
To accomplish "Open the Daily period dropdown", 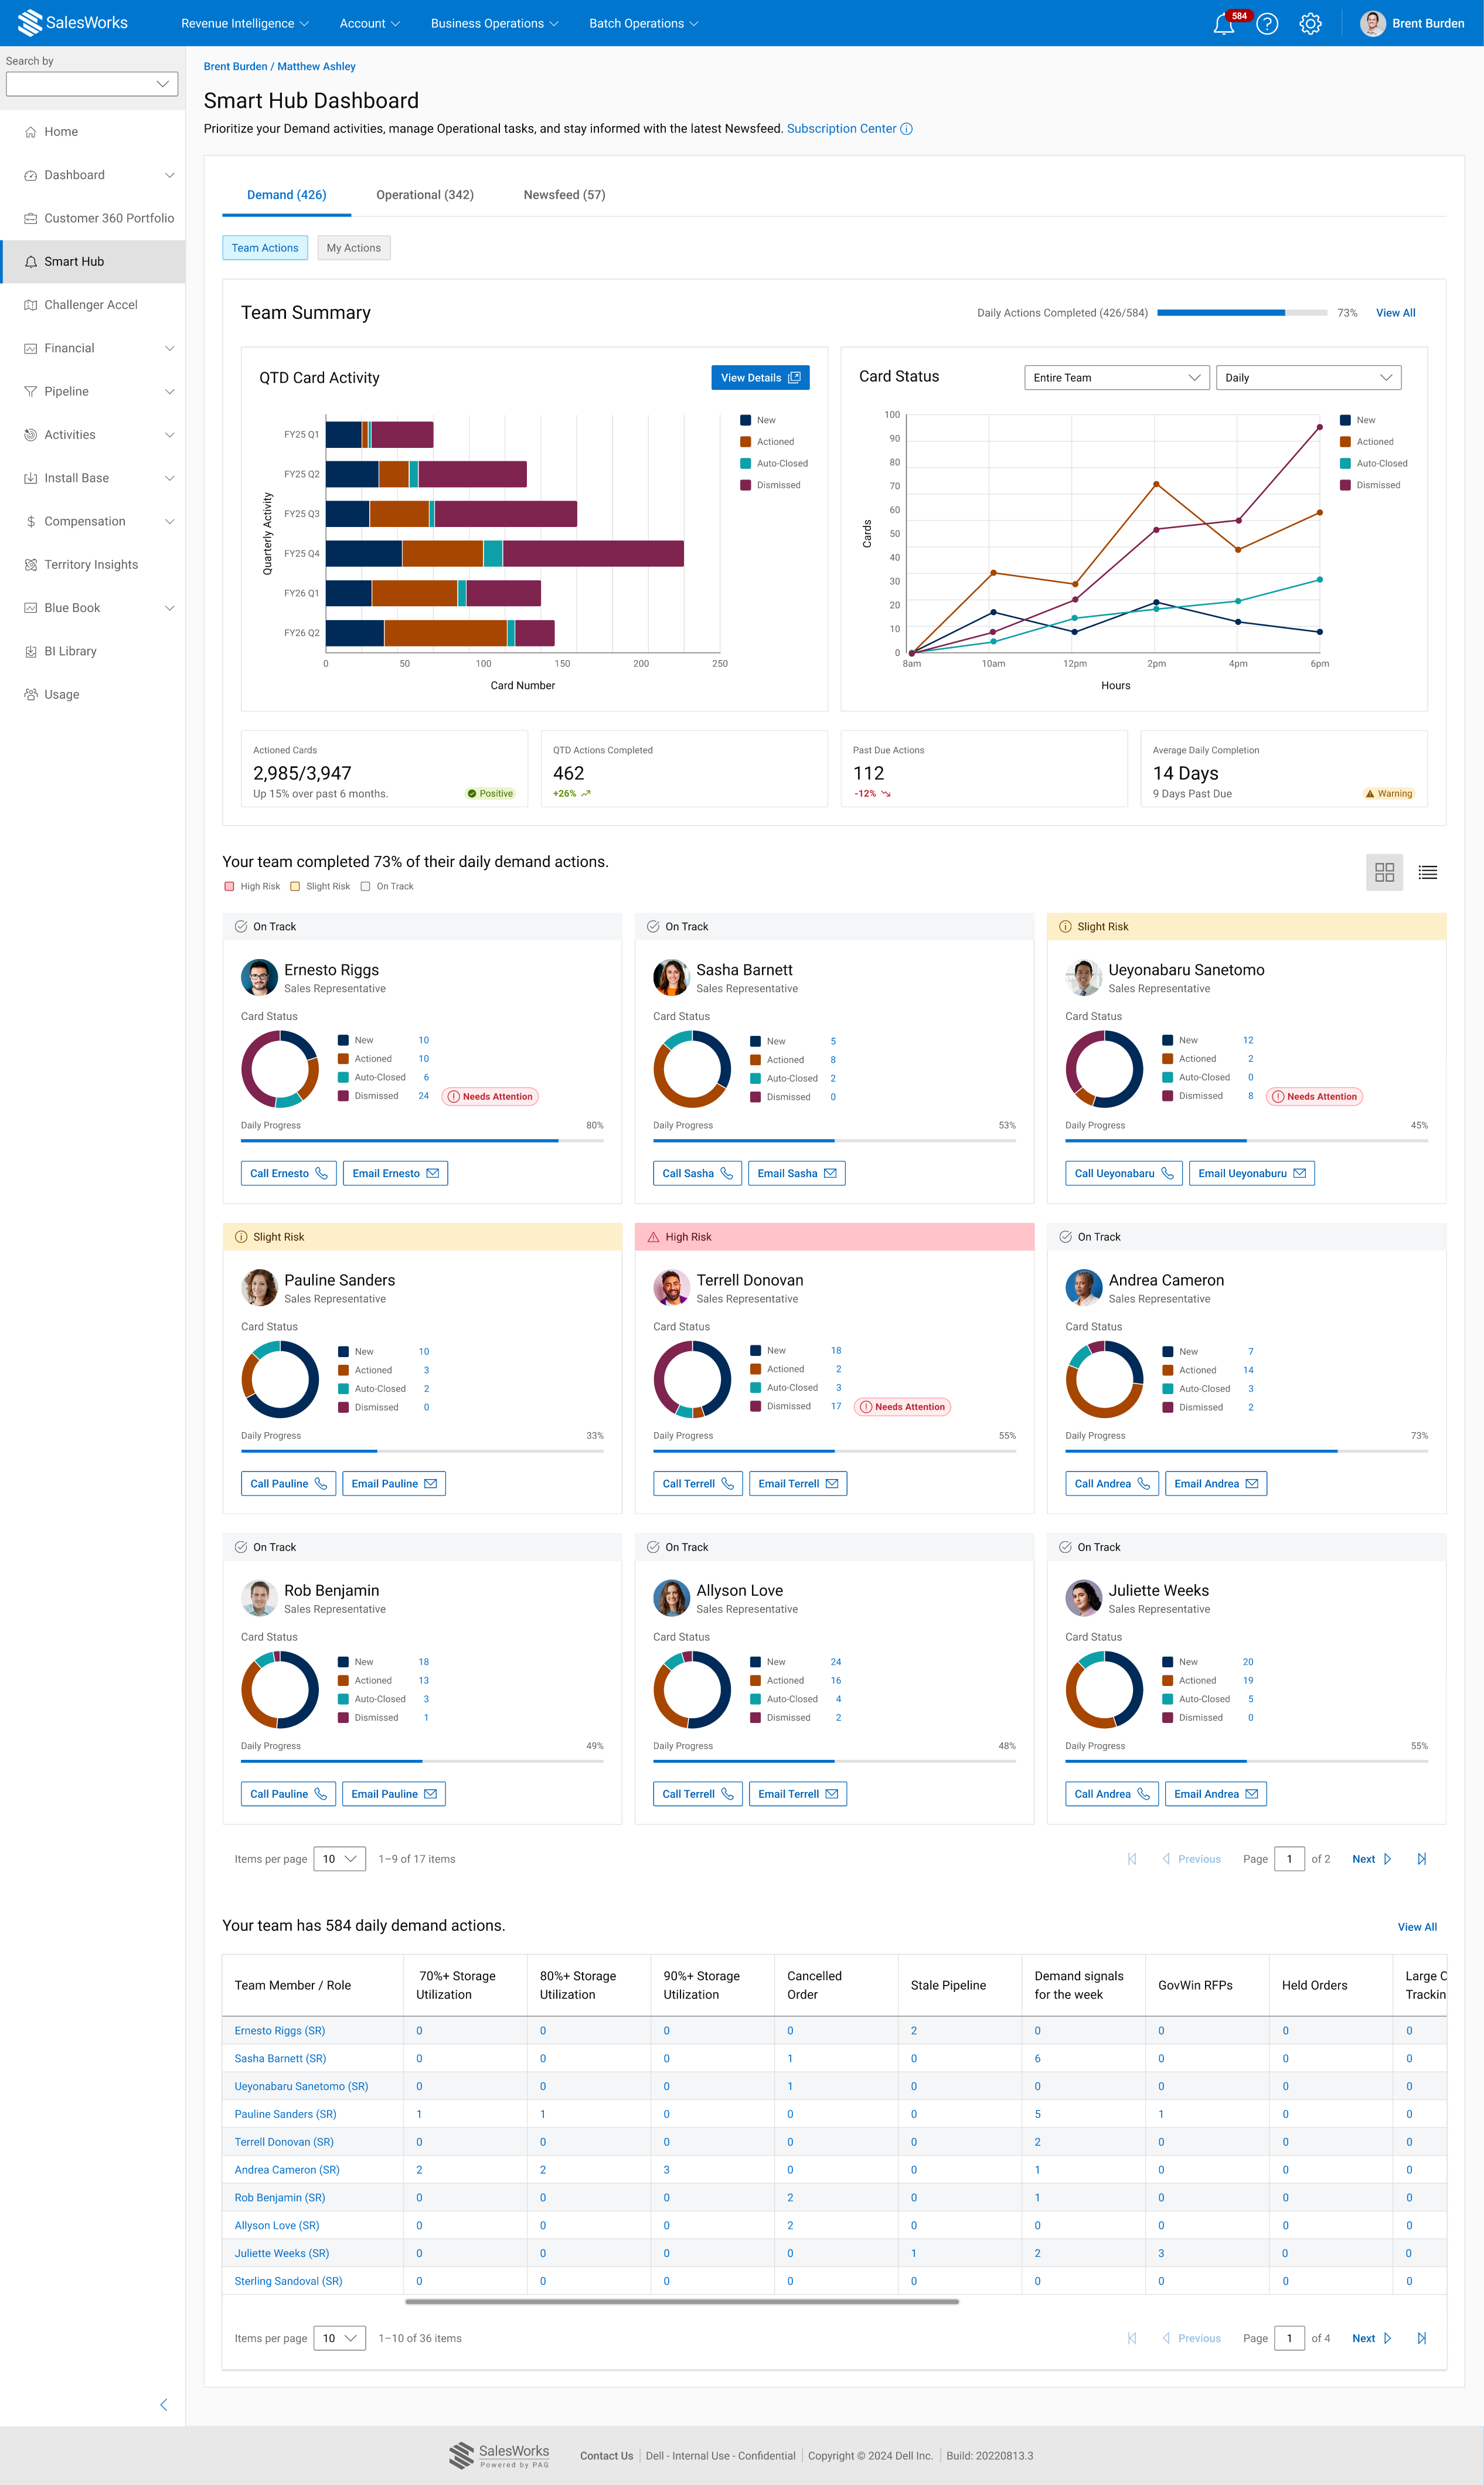I will (1308, 378).
